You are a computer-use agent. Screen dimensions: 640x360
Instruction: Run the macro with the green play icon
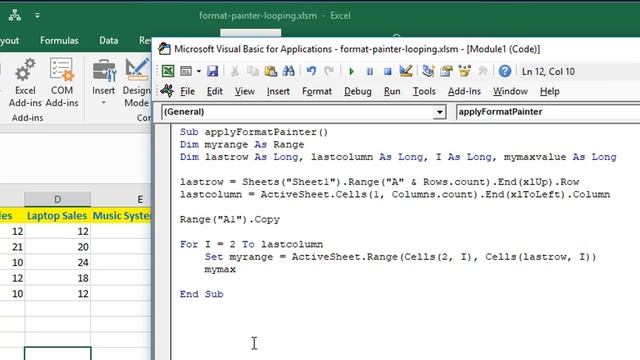coord(351,71)
